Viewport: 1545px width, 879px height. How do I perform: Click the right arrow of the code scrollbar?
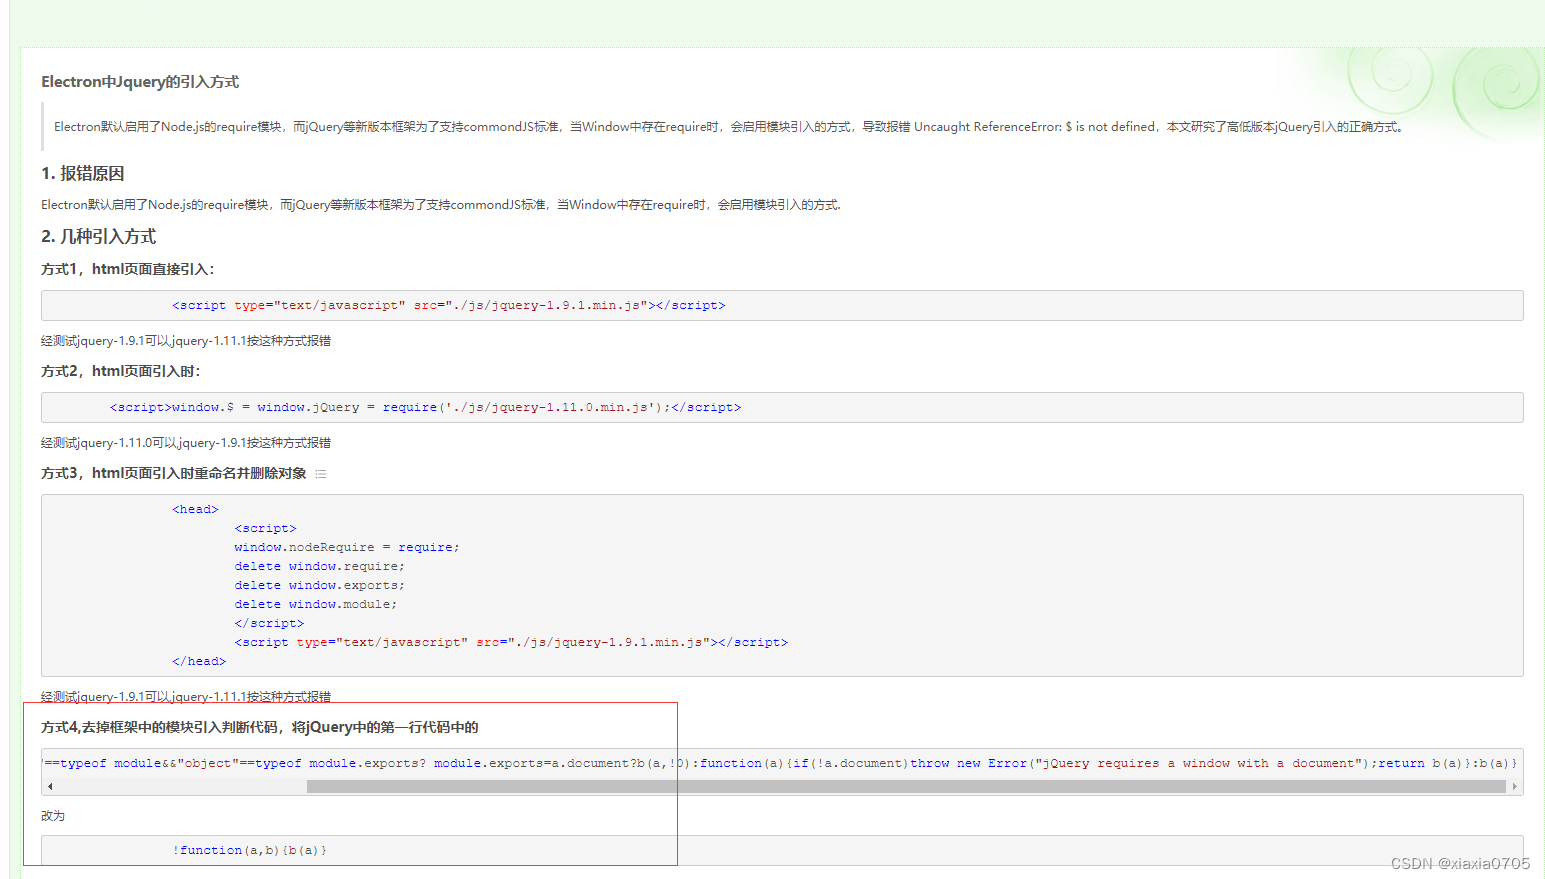click(x=1517, y=786)
